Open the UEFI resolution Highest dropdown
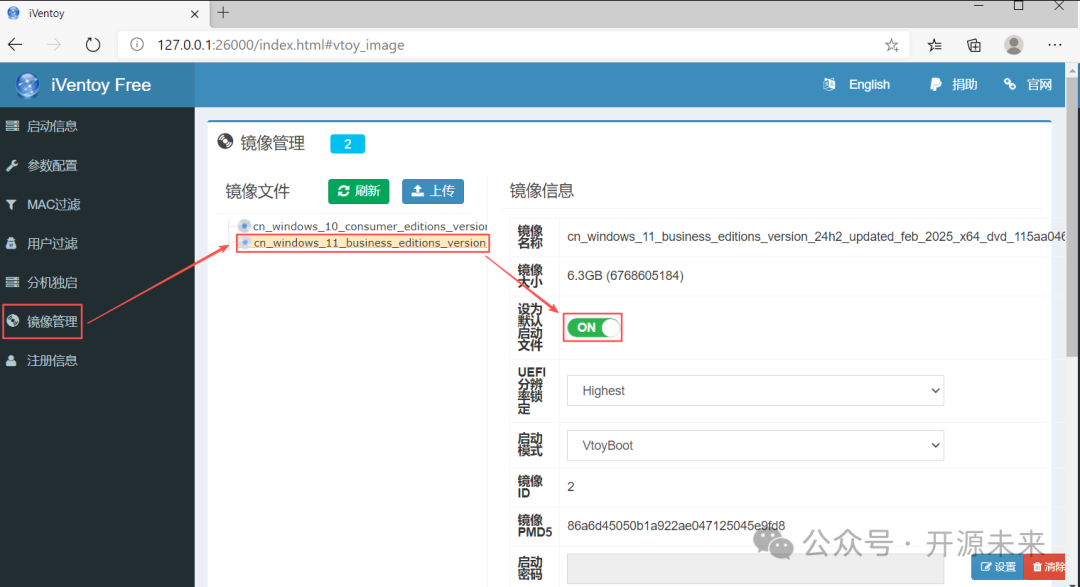This screenshot has width=1080, height=587. (x=755, y=391)
